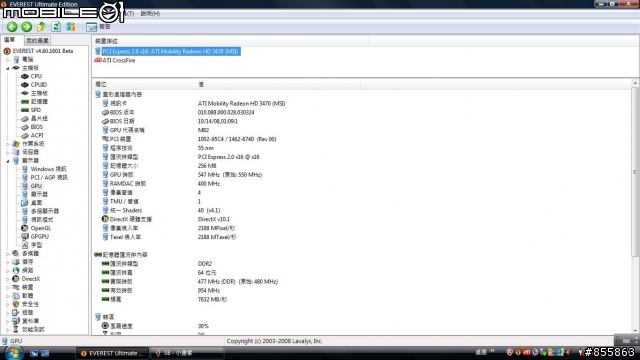
Task: Select the DDR2 bus type value
Action: (205, 264)
